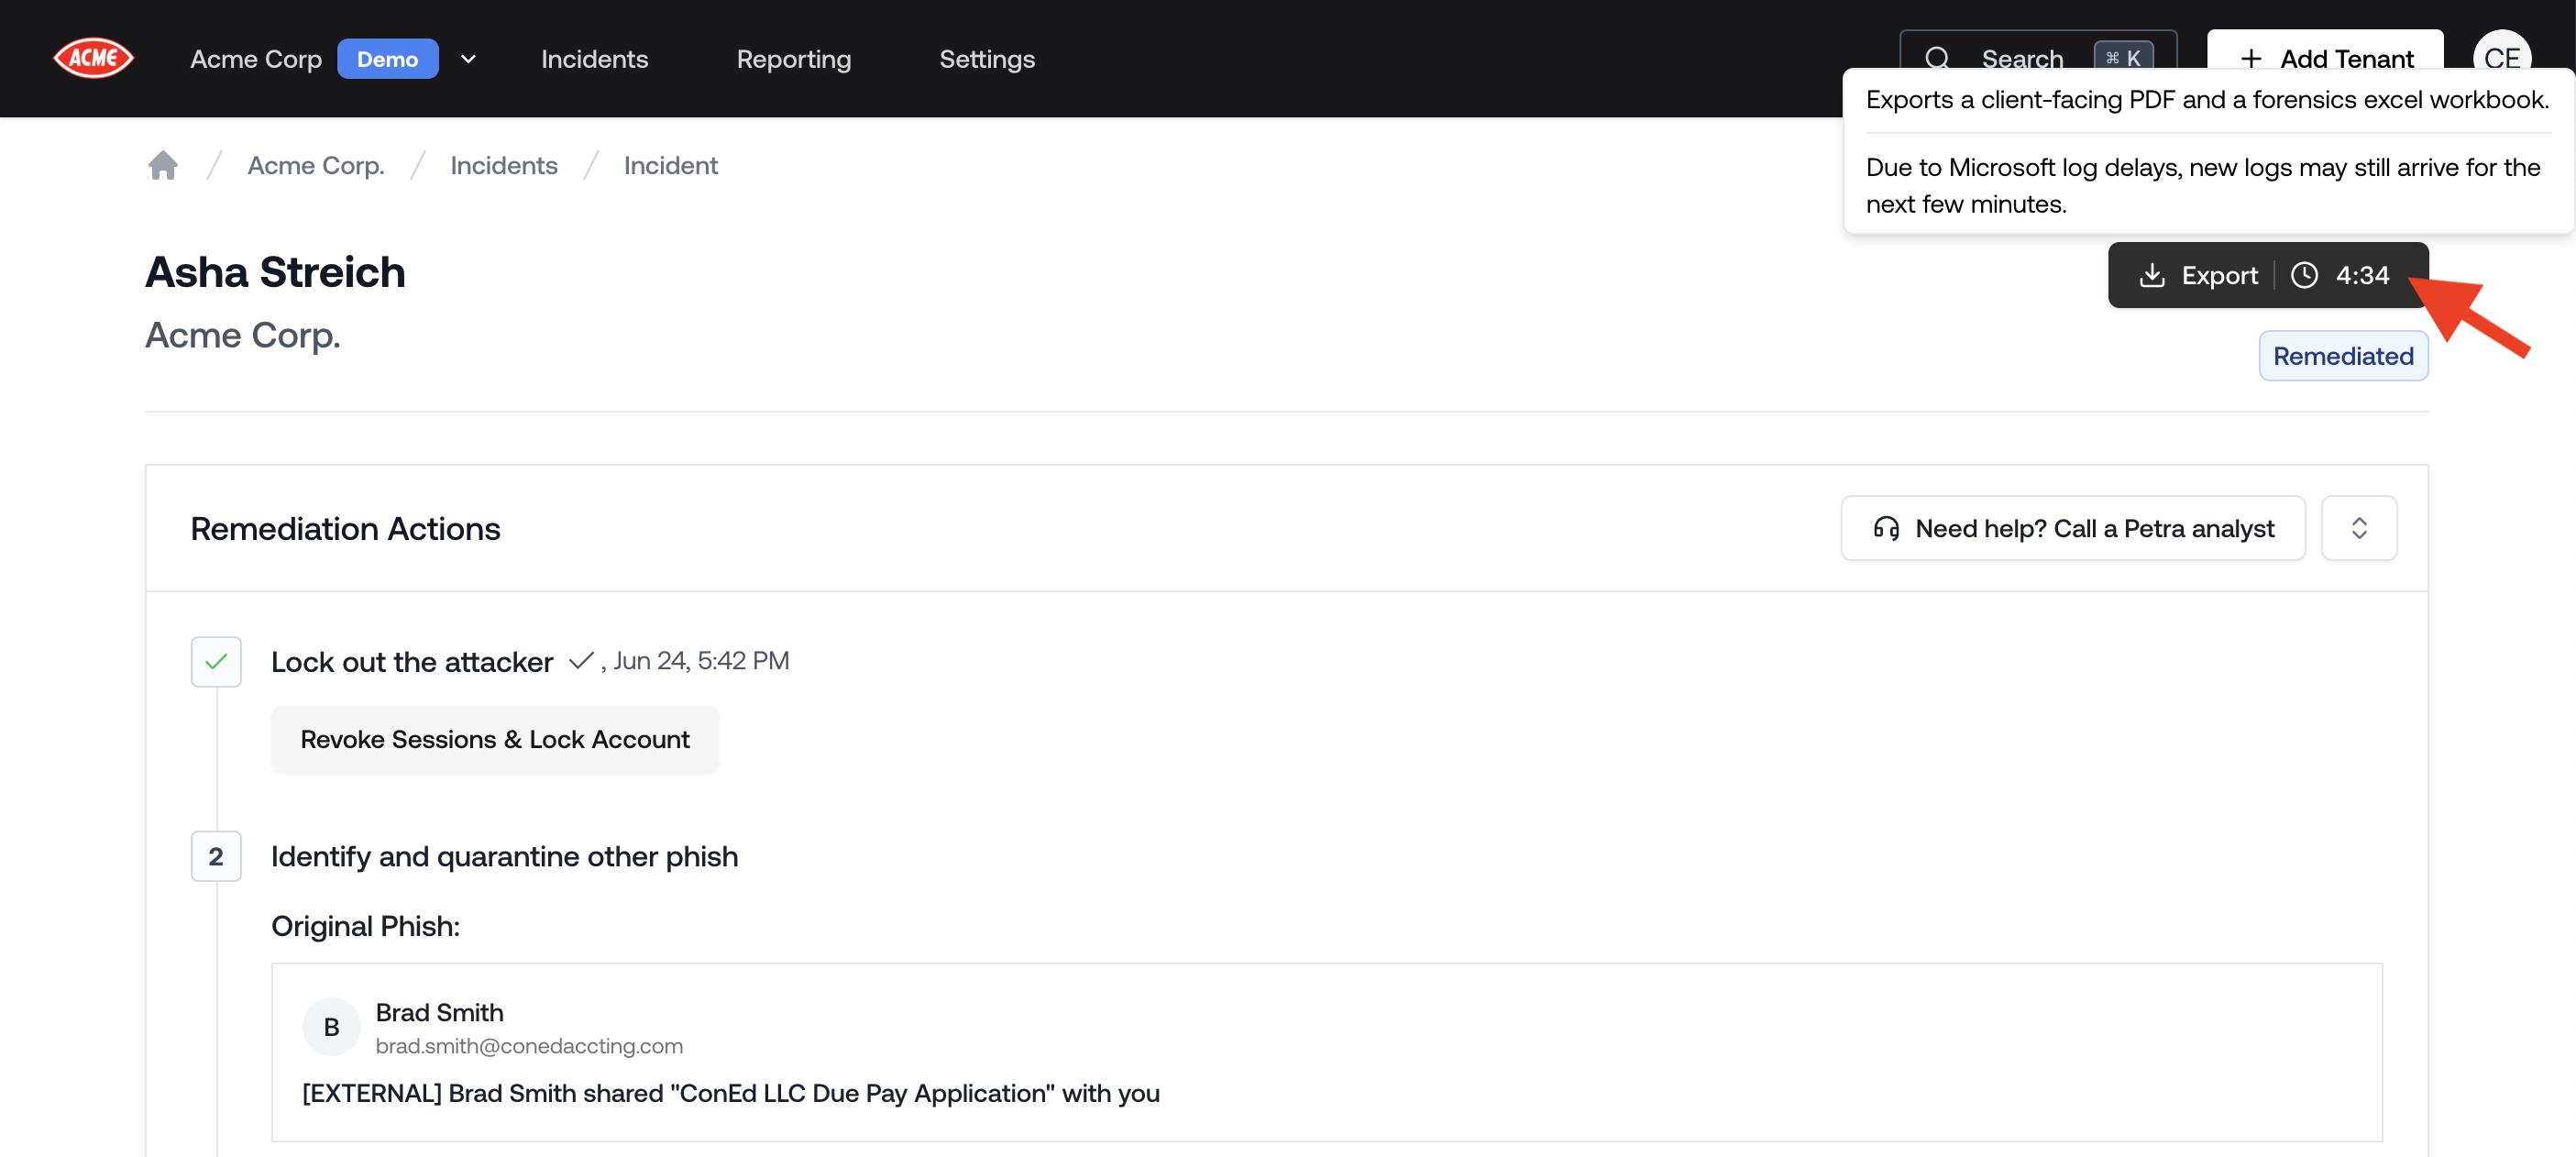This screenshot has height=1157, width=2576.
Task: Click the ACME logo
Action: pyautogui.click(x=93, y=58)
